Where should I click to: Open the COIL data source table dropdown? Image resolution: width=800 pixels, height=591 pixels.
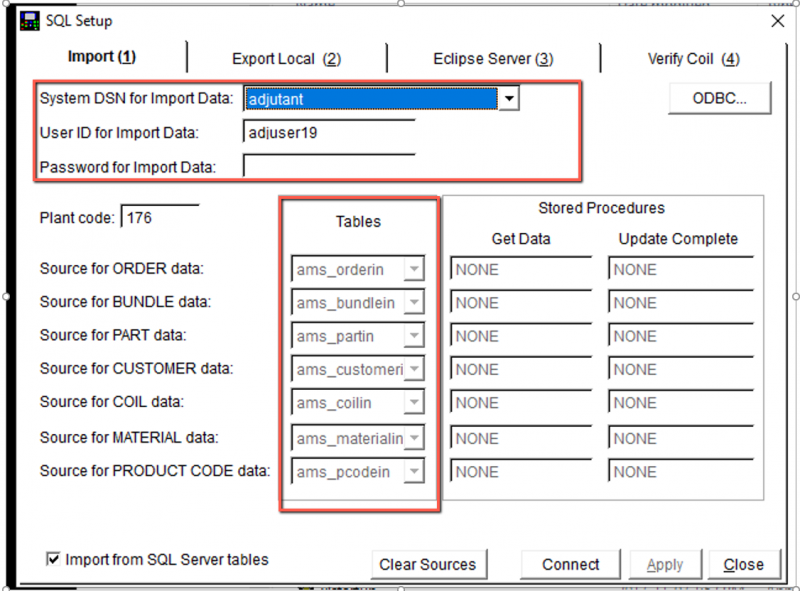[x=413, y=403]
